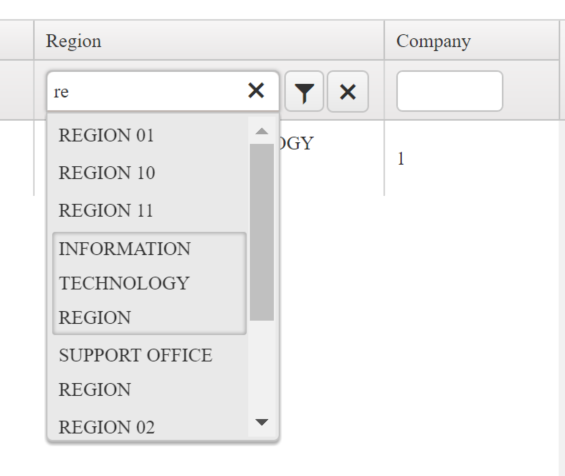
Task: Select INFORMATION TECHNOLOGY REGION option
Action: pos(149,283)
